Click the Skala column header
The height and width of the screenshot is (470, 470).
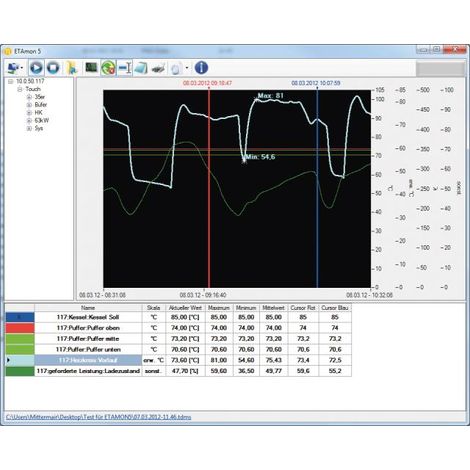[154, 308]
